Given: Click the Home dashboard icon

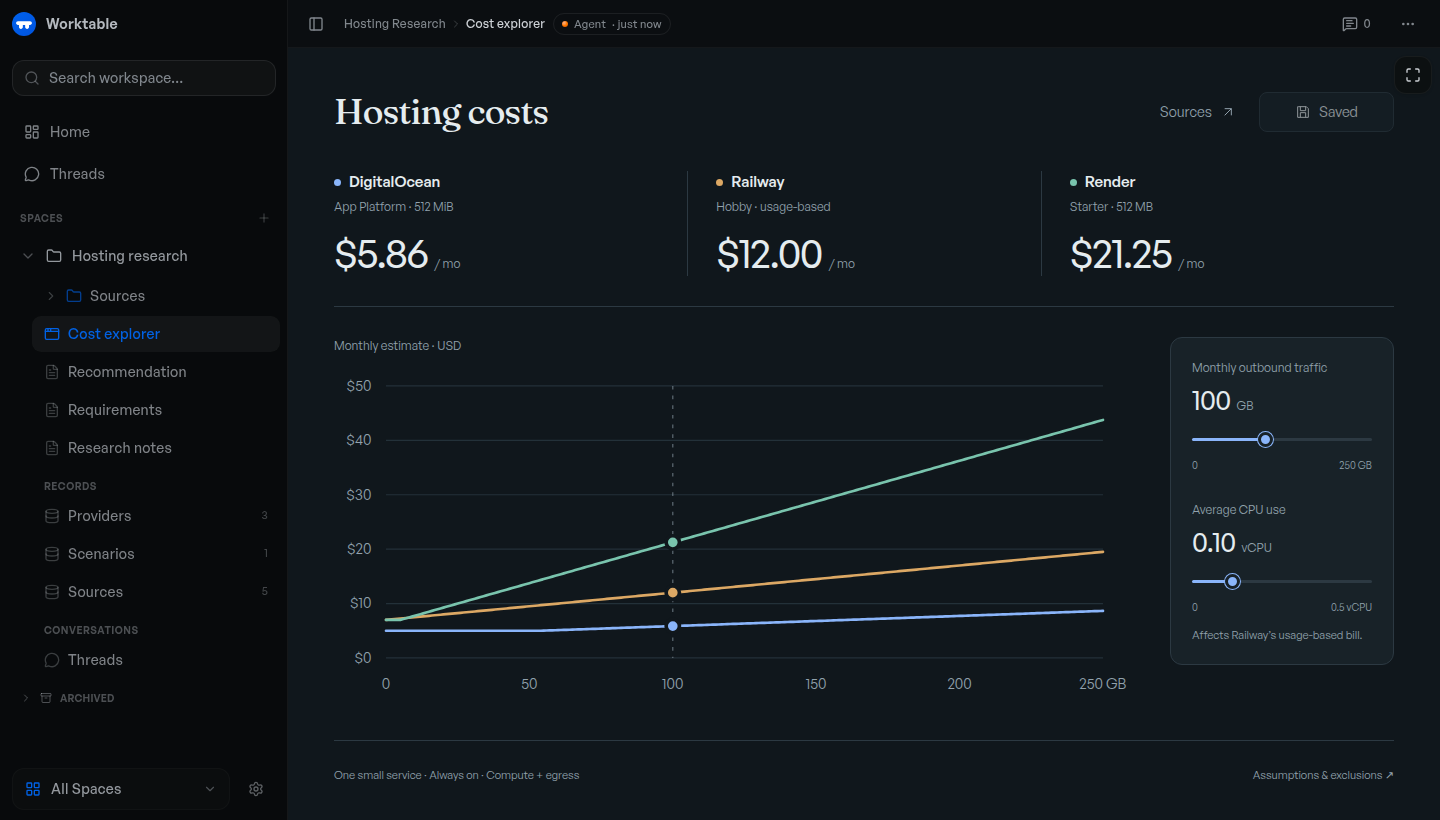Looking at the screenshot, I should click(32, 132).
